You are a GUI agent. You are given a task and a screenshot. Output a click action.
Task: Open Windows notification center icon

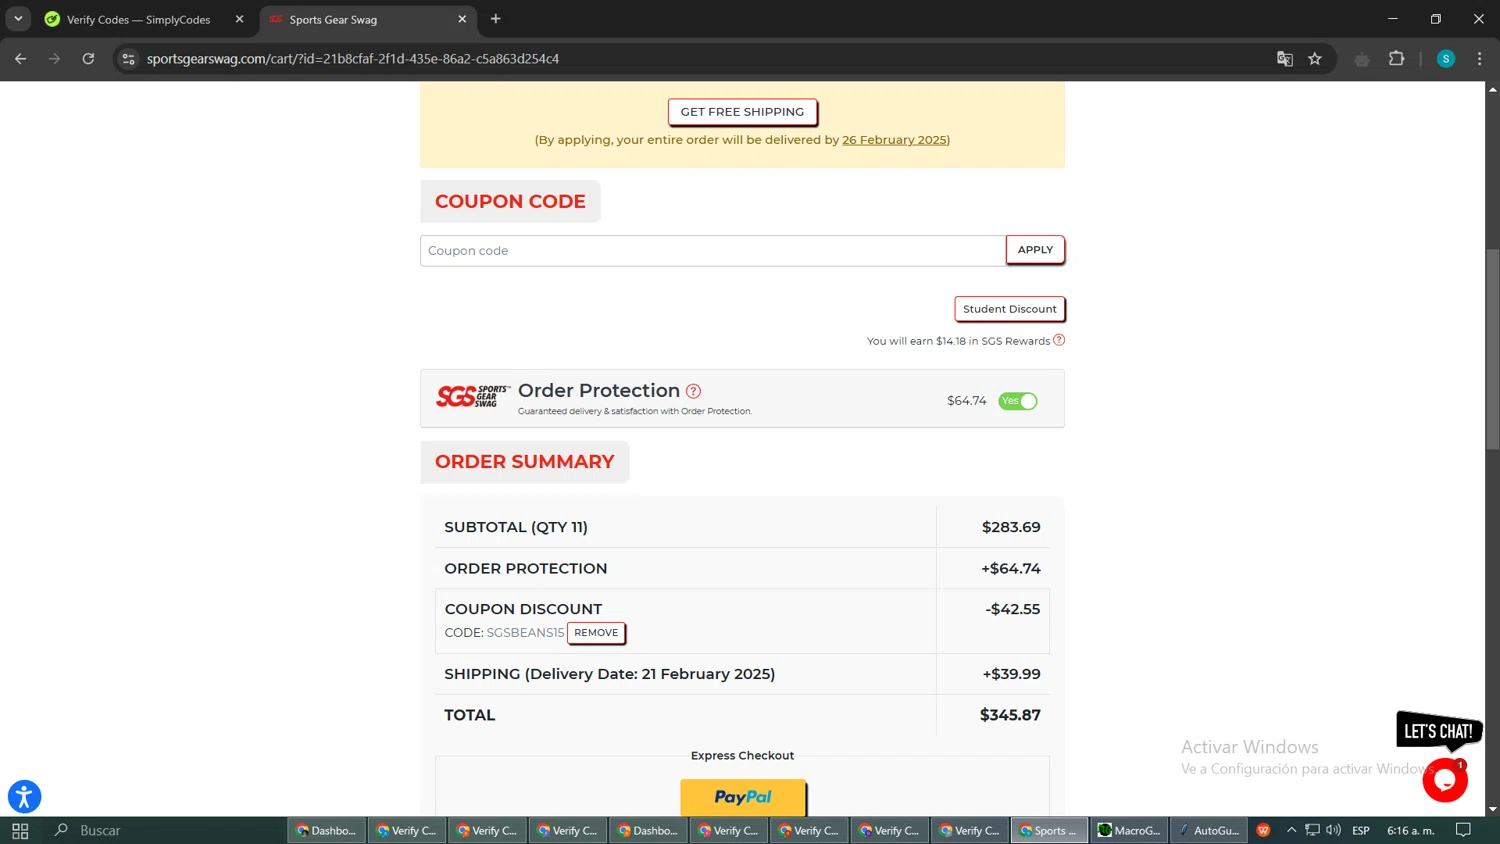1463,830
